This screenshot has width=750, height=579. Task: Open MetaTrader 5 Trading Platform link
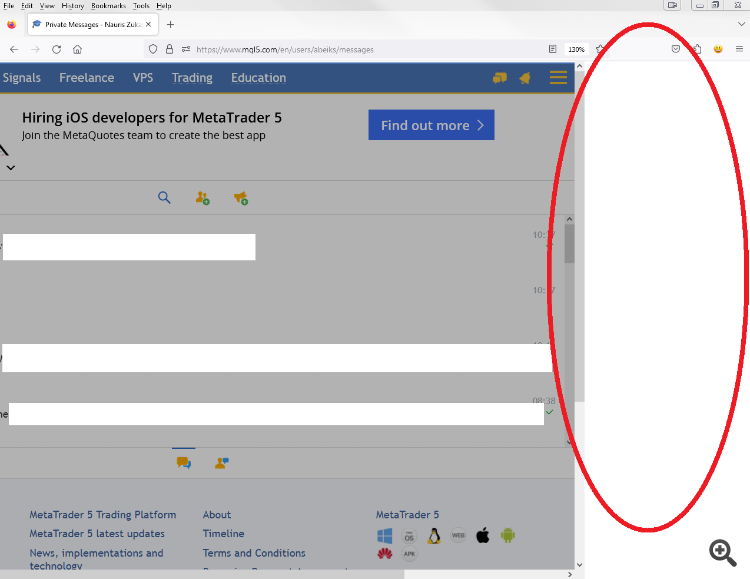[x=103, y=514]
